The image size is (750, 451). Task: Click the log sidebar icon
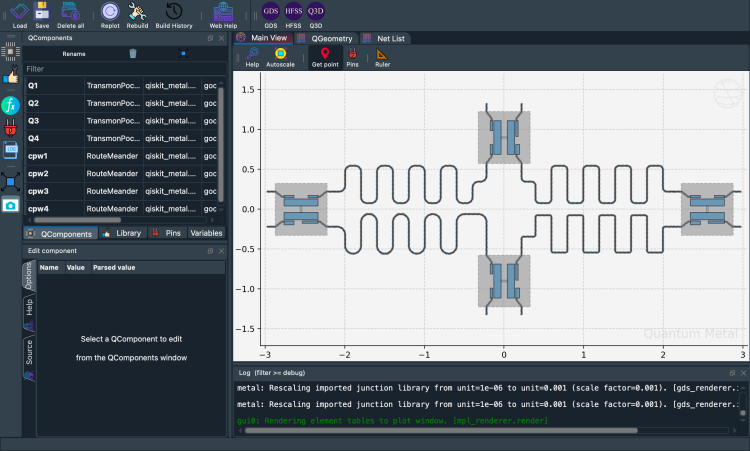point(11,150)
